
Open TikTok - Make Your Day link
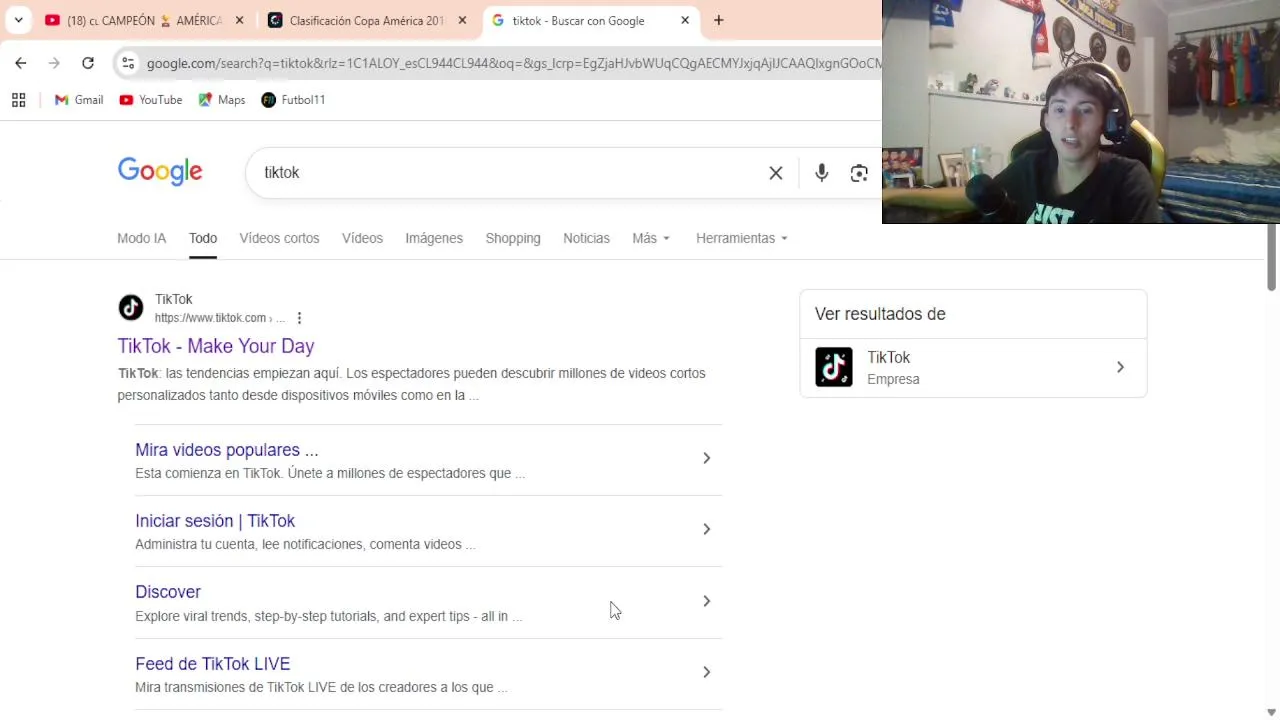point(216,346)
